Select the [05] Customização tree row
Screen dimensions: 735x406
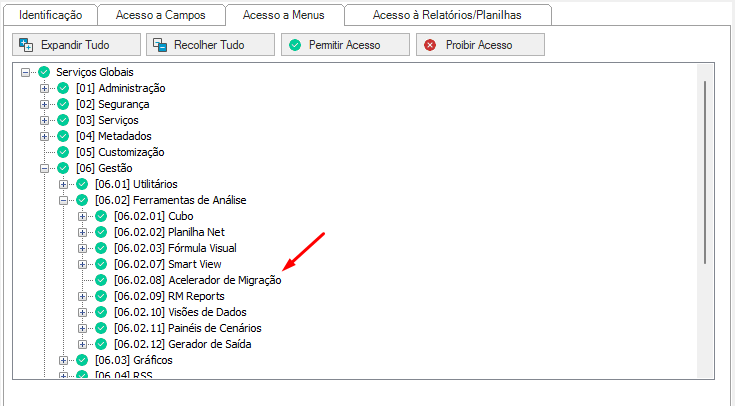(x=120, y=152)
